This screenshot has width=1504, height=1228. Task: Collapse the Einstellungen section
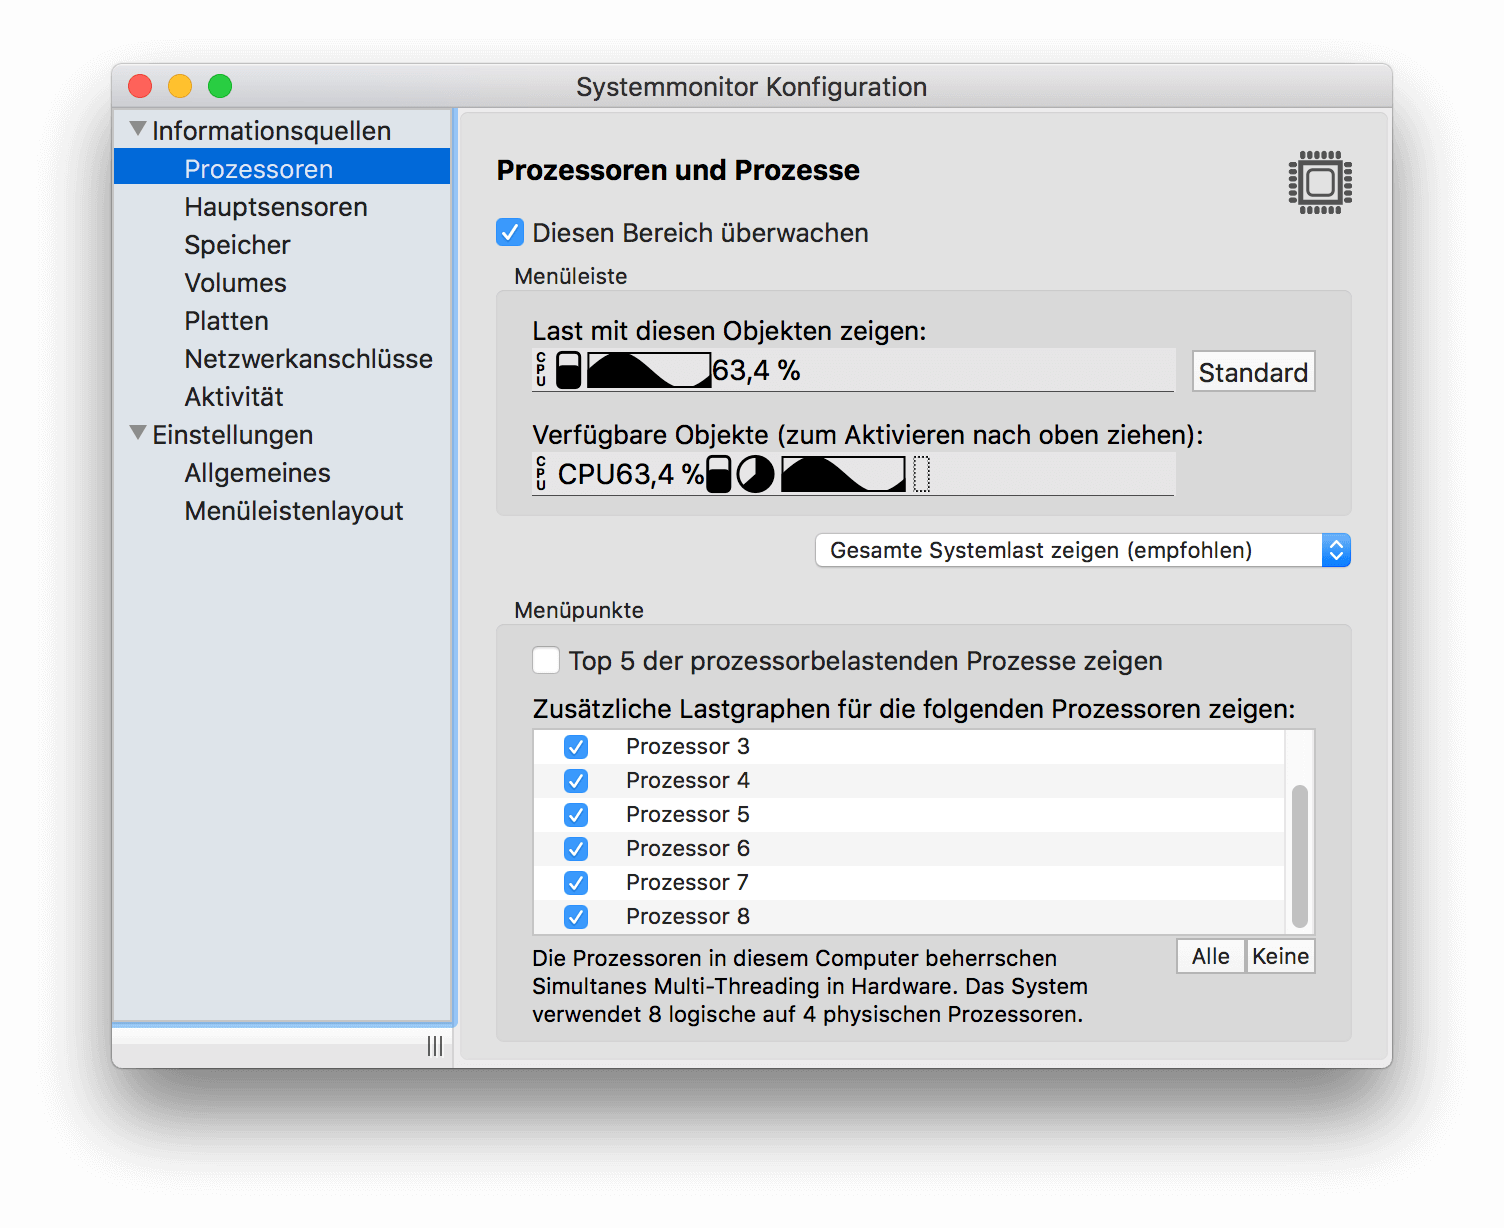click(x=138, y=434)
